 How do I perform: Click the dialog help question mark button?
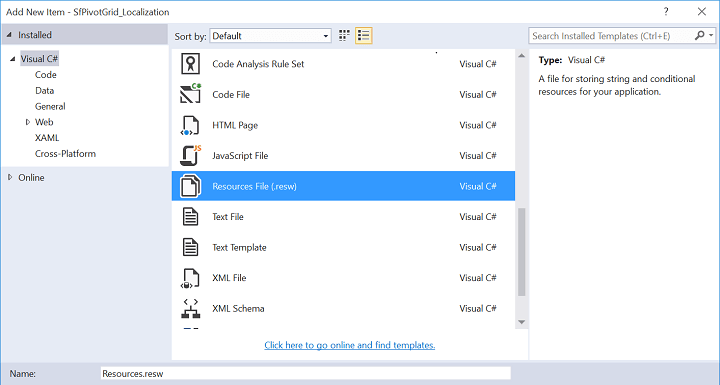point(666,12)
